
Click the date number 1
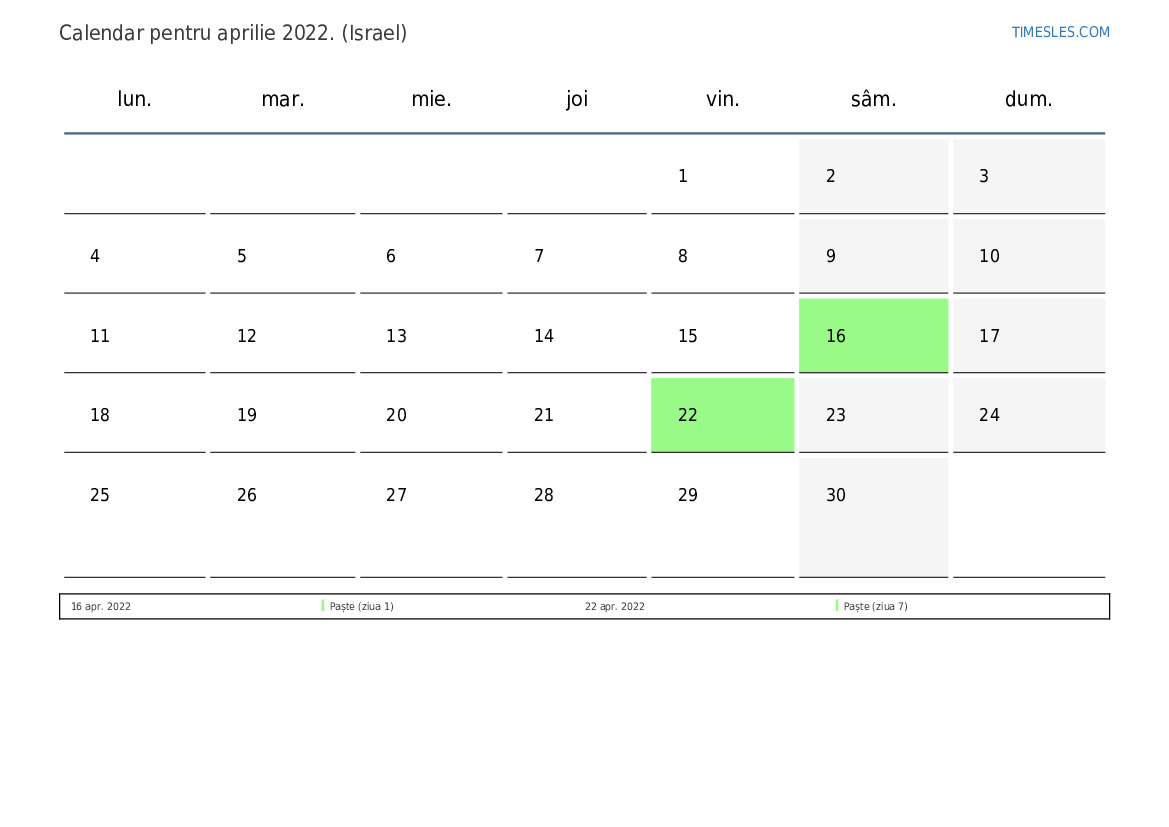click(x=682, y=176)
